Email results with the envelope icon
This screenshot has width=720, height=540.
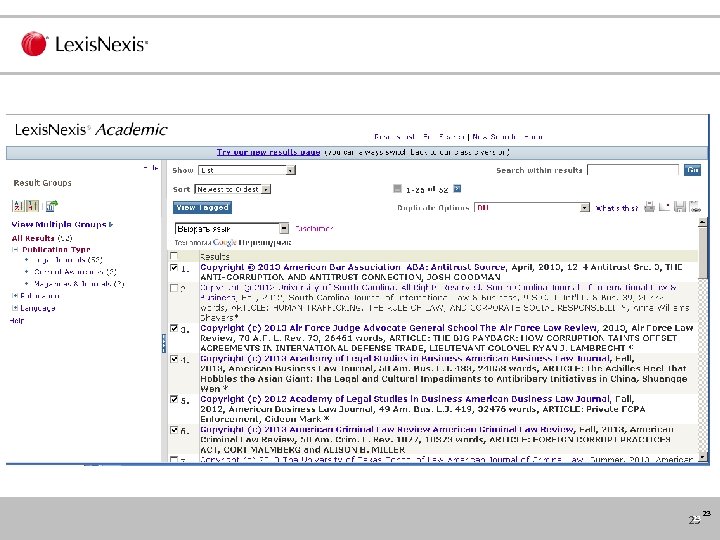[x=664, y=207]
